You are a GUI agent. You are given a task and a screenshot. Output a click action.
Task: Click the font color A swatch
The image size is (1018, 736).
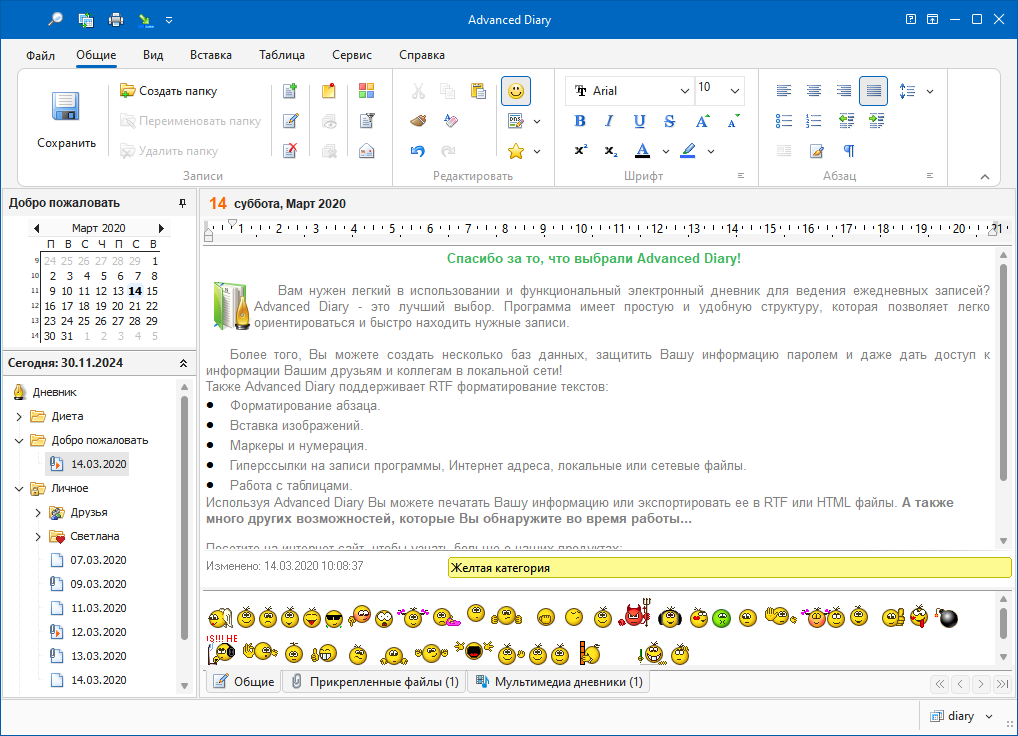click(643, 151)
